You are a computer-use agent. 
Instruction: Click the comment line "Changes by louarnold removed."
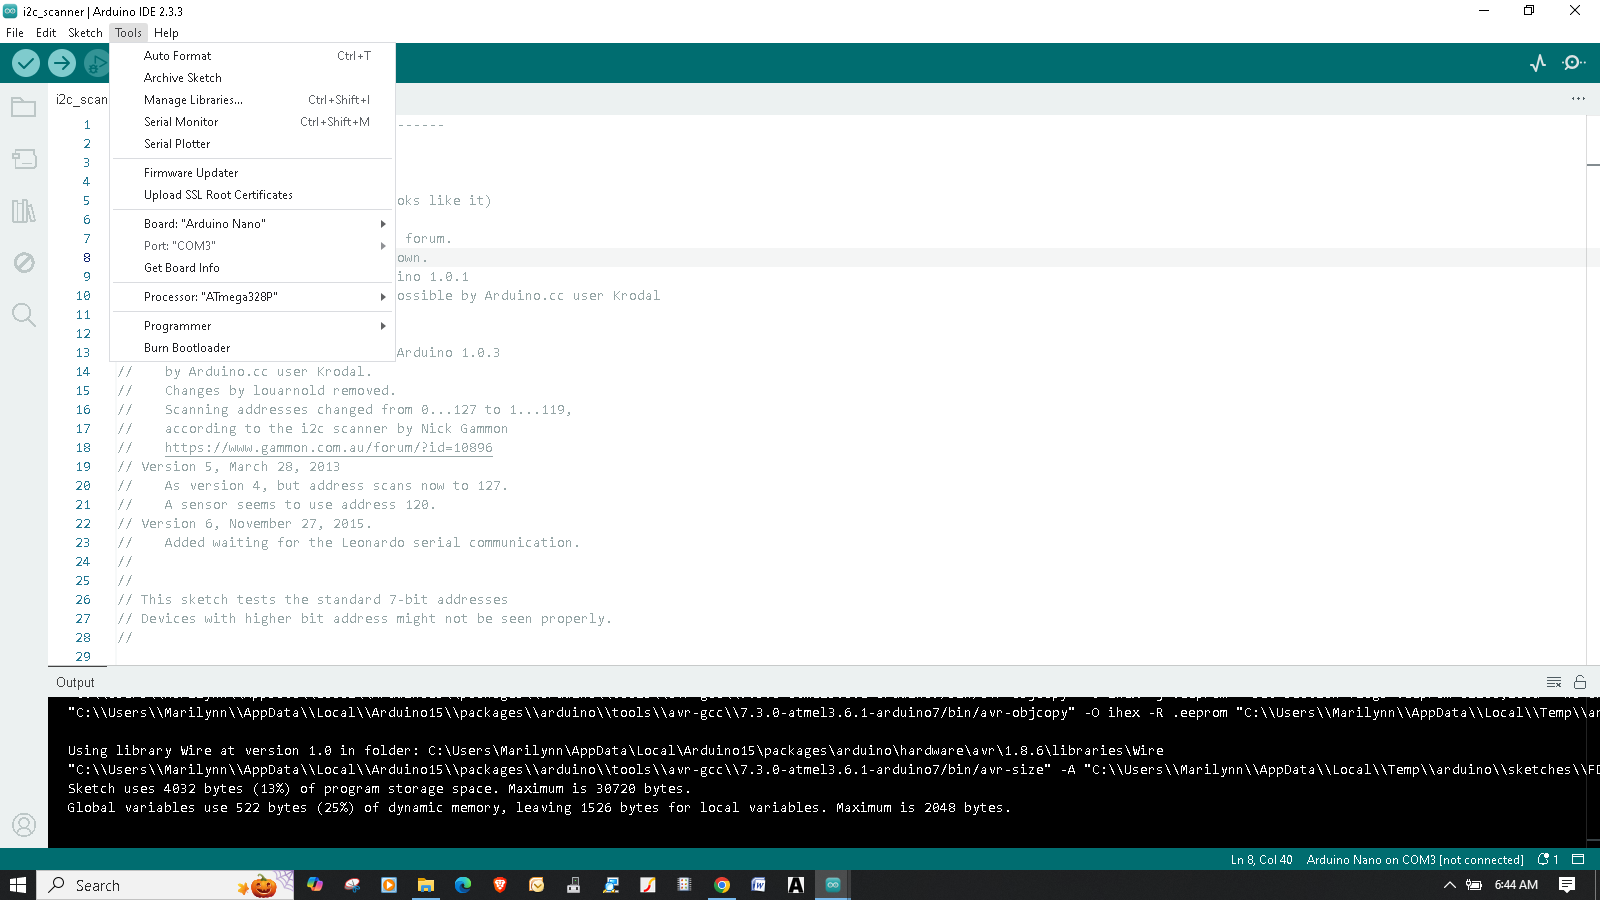click(x=280, y=391)
